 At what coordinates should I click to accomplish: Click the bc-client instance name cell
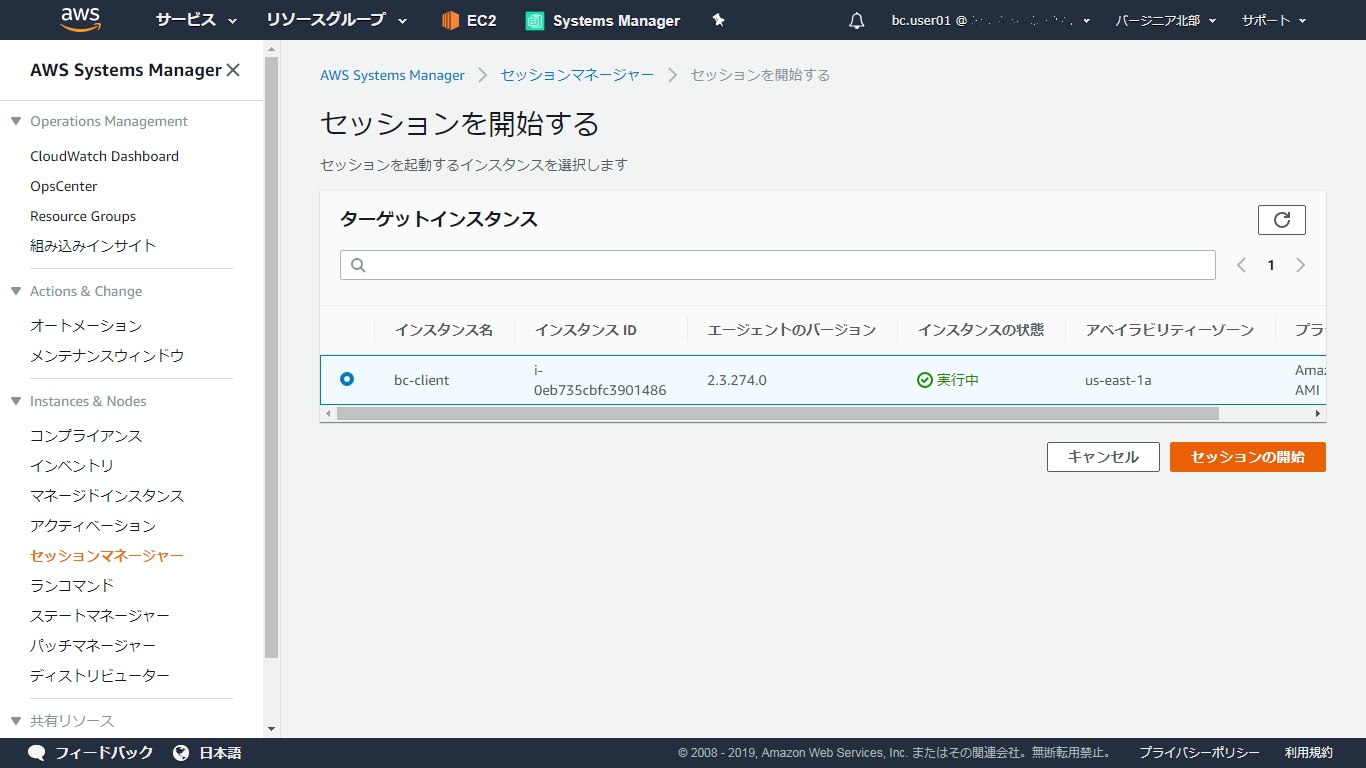[x=422, y=380]
